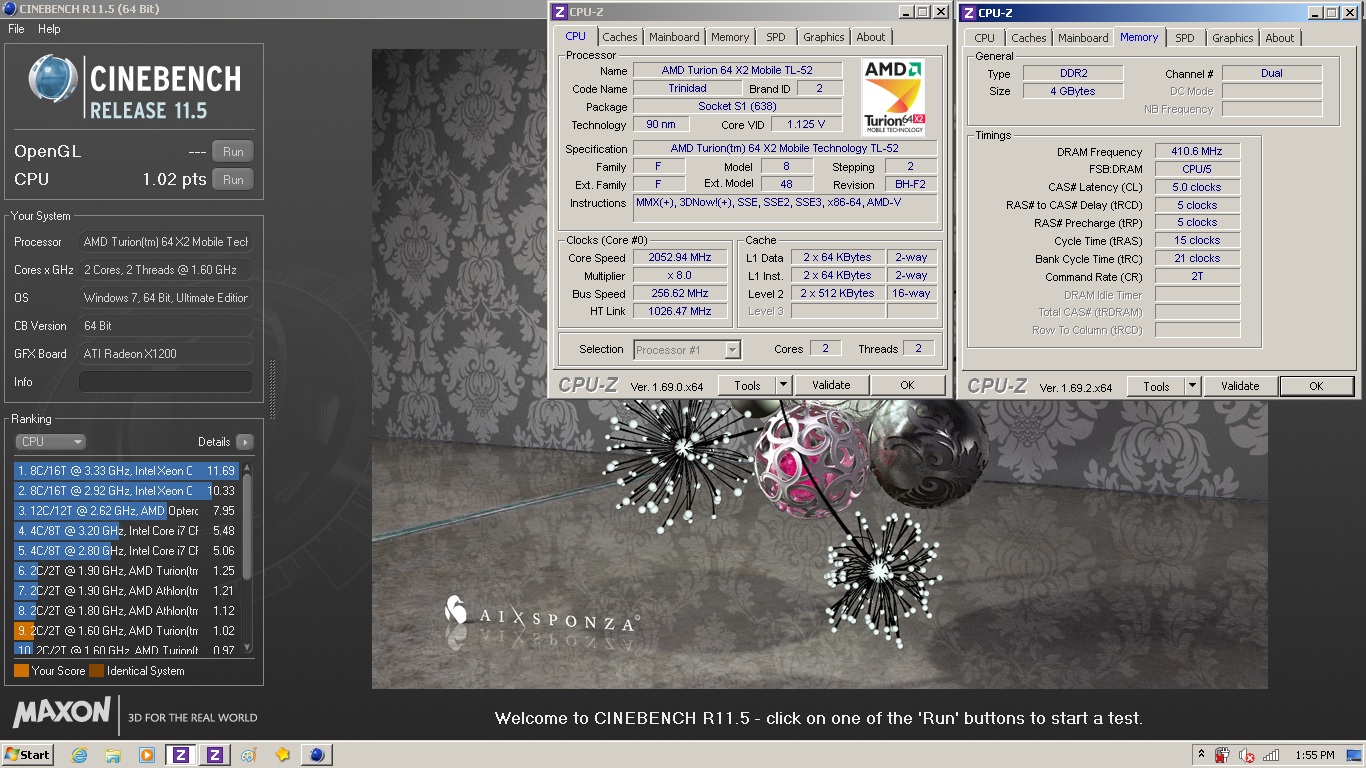This screenshot has height=768, width=1366.
Task: Click the yellow star taskbar icon
Action: tap(283, 755)
